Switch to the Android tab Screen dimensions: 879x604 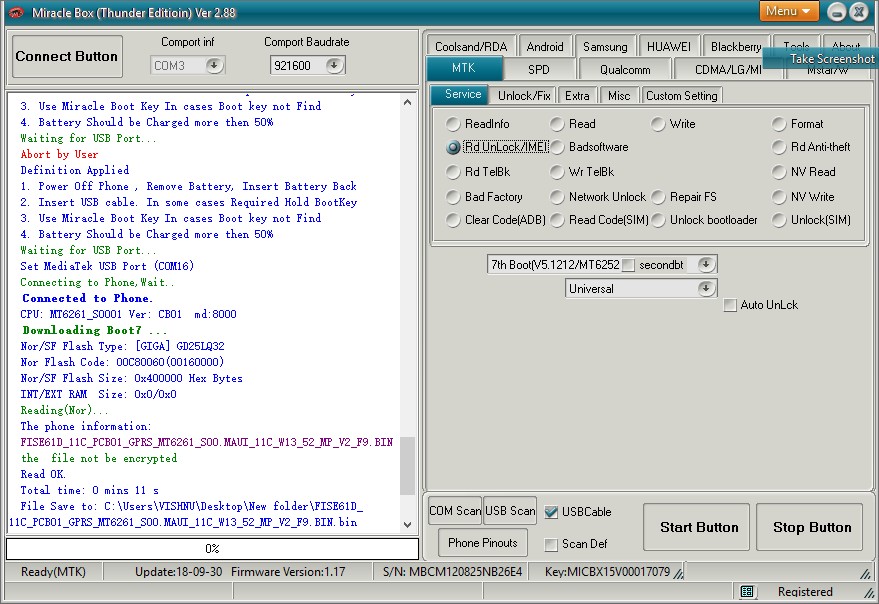(x=545, y=47)
